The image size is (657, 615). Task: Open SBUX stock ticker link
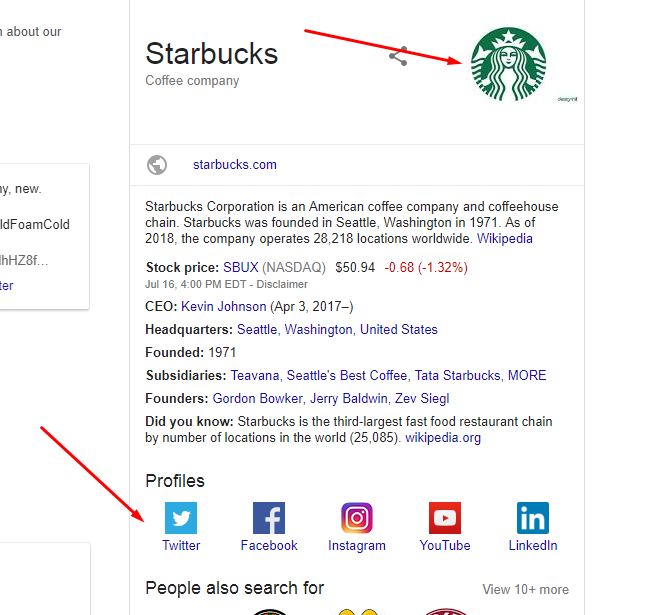tap(241, 267)
